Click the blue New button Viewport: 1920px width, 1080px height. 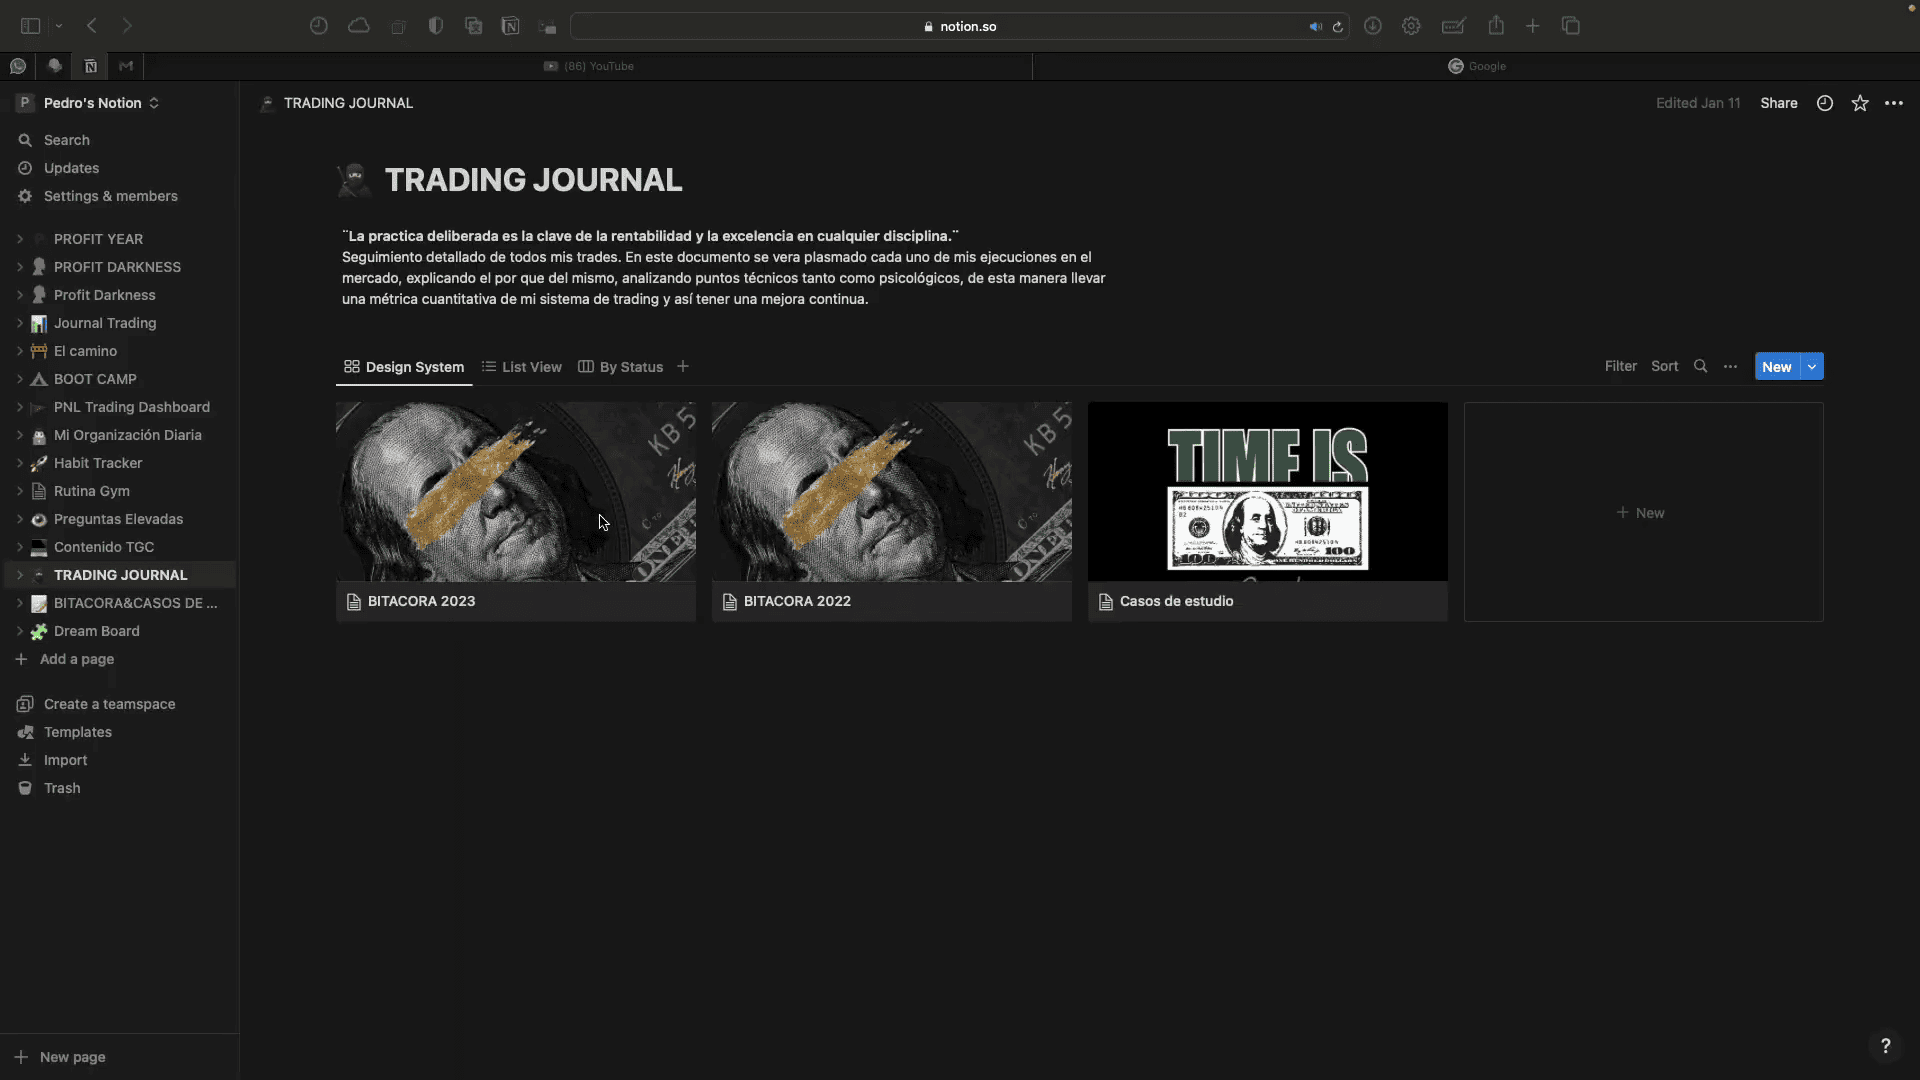coord(1776,366)
